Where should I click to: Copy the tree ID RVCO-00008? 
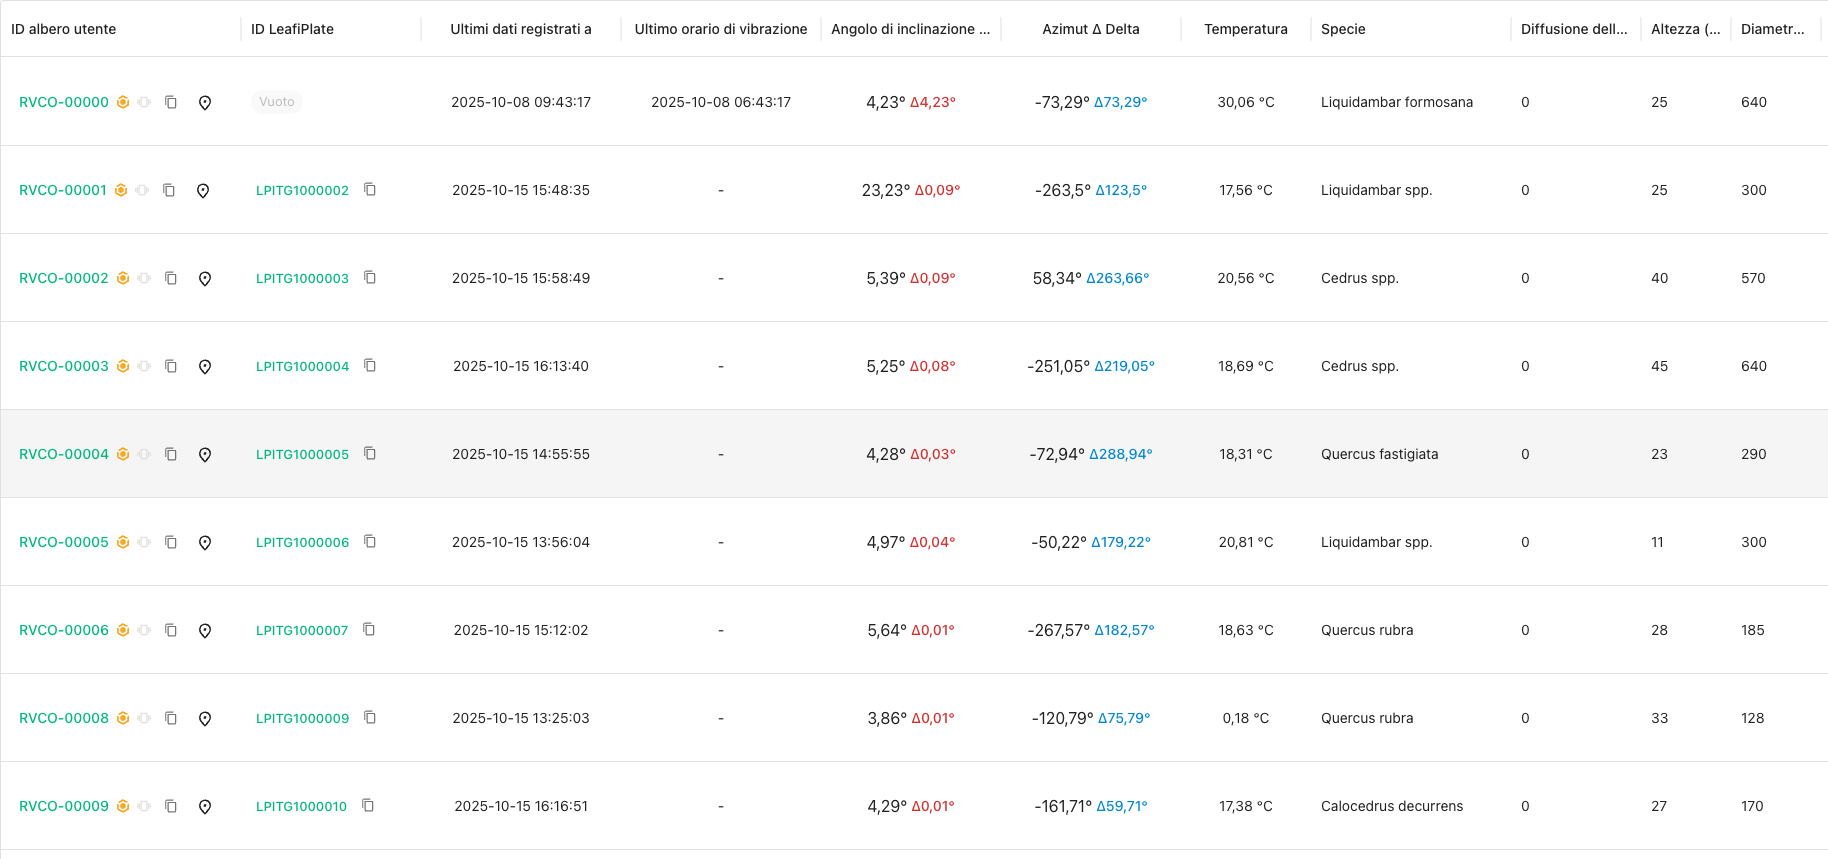[x=171, y=718]
